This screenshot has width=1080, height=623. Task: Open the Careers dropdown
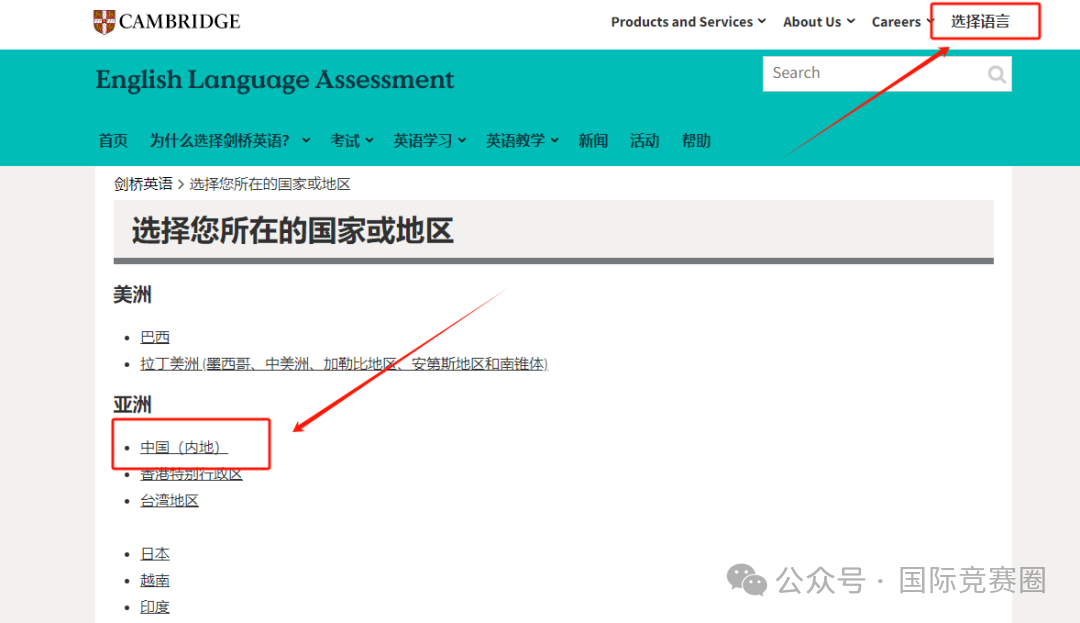902,22
